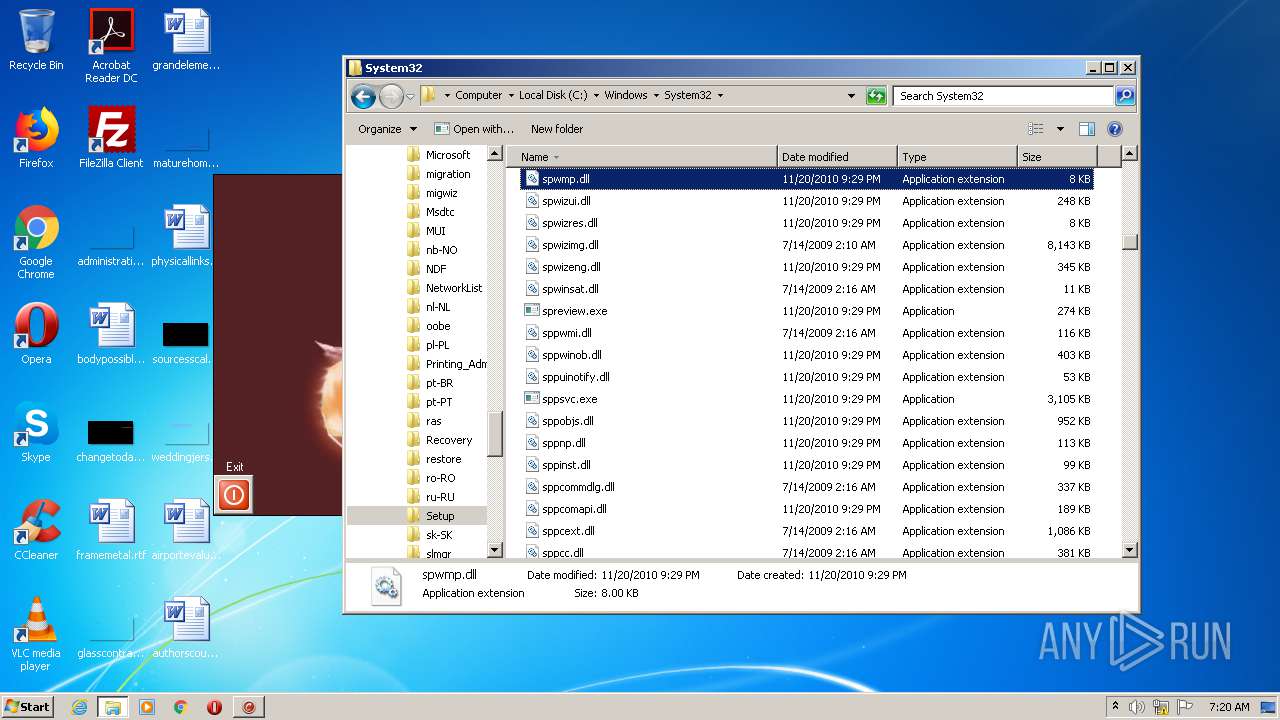Click Windows in address breadcrumb
Screen dimensions: 1280x720
click(x=625, y=96)
